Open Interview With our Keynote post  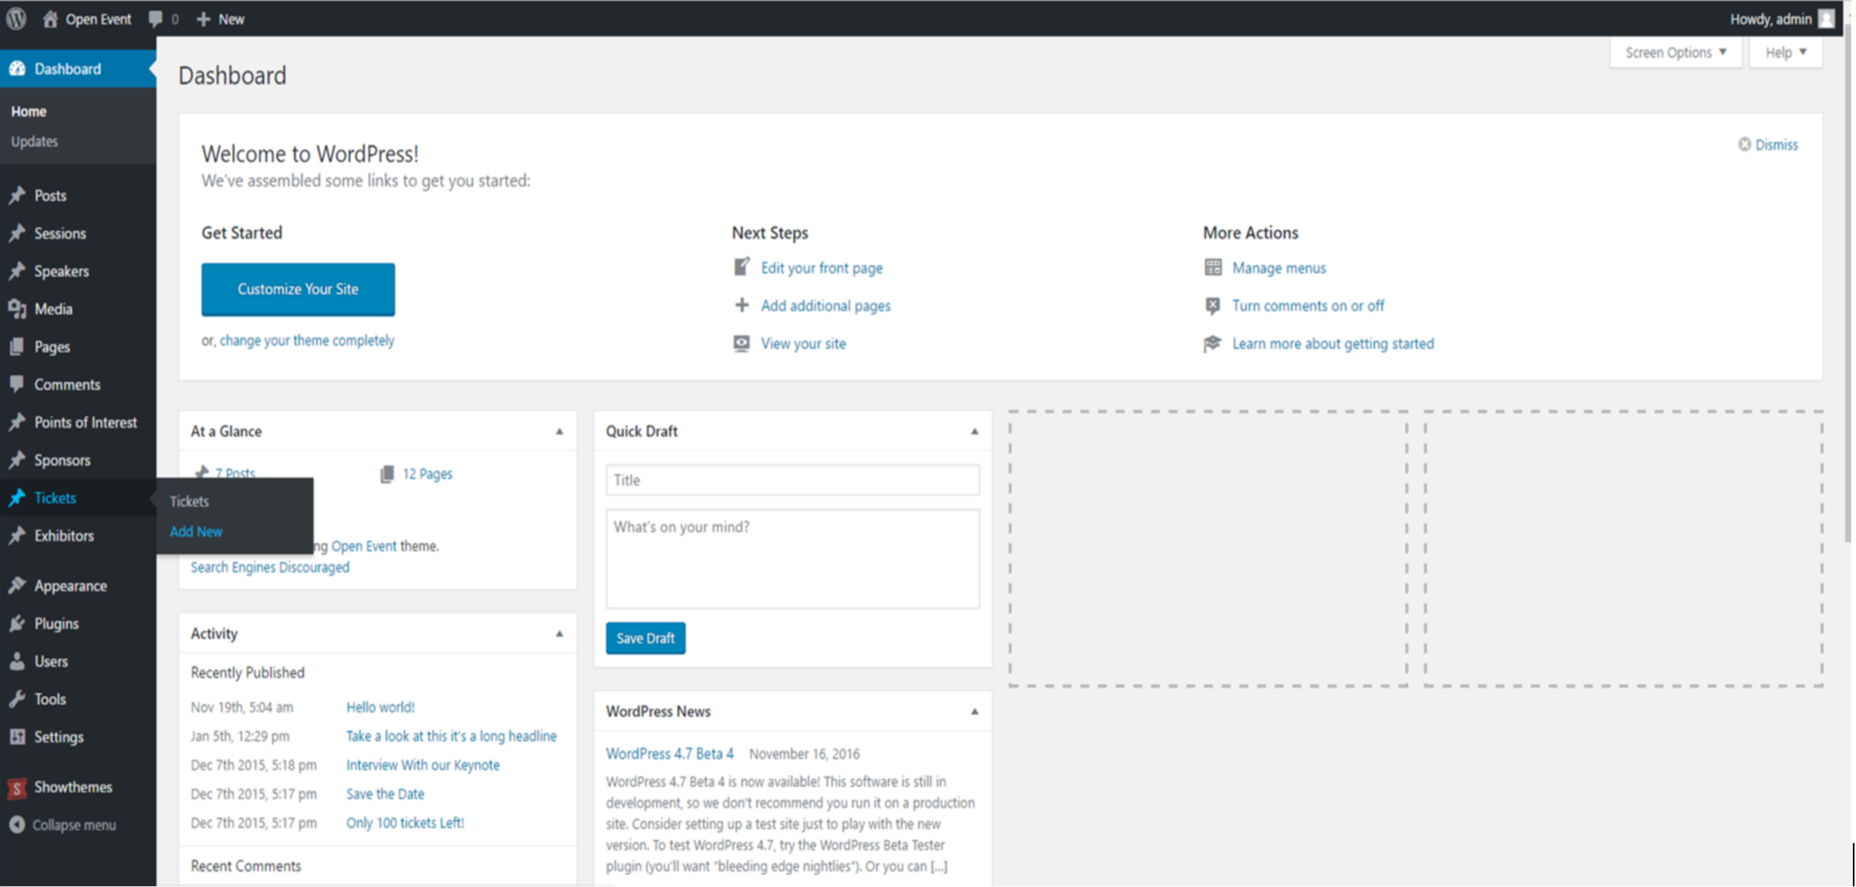coord(423,765)
